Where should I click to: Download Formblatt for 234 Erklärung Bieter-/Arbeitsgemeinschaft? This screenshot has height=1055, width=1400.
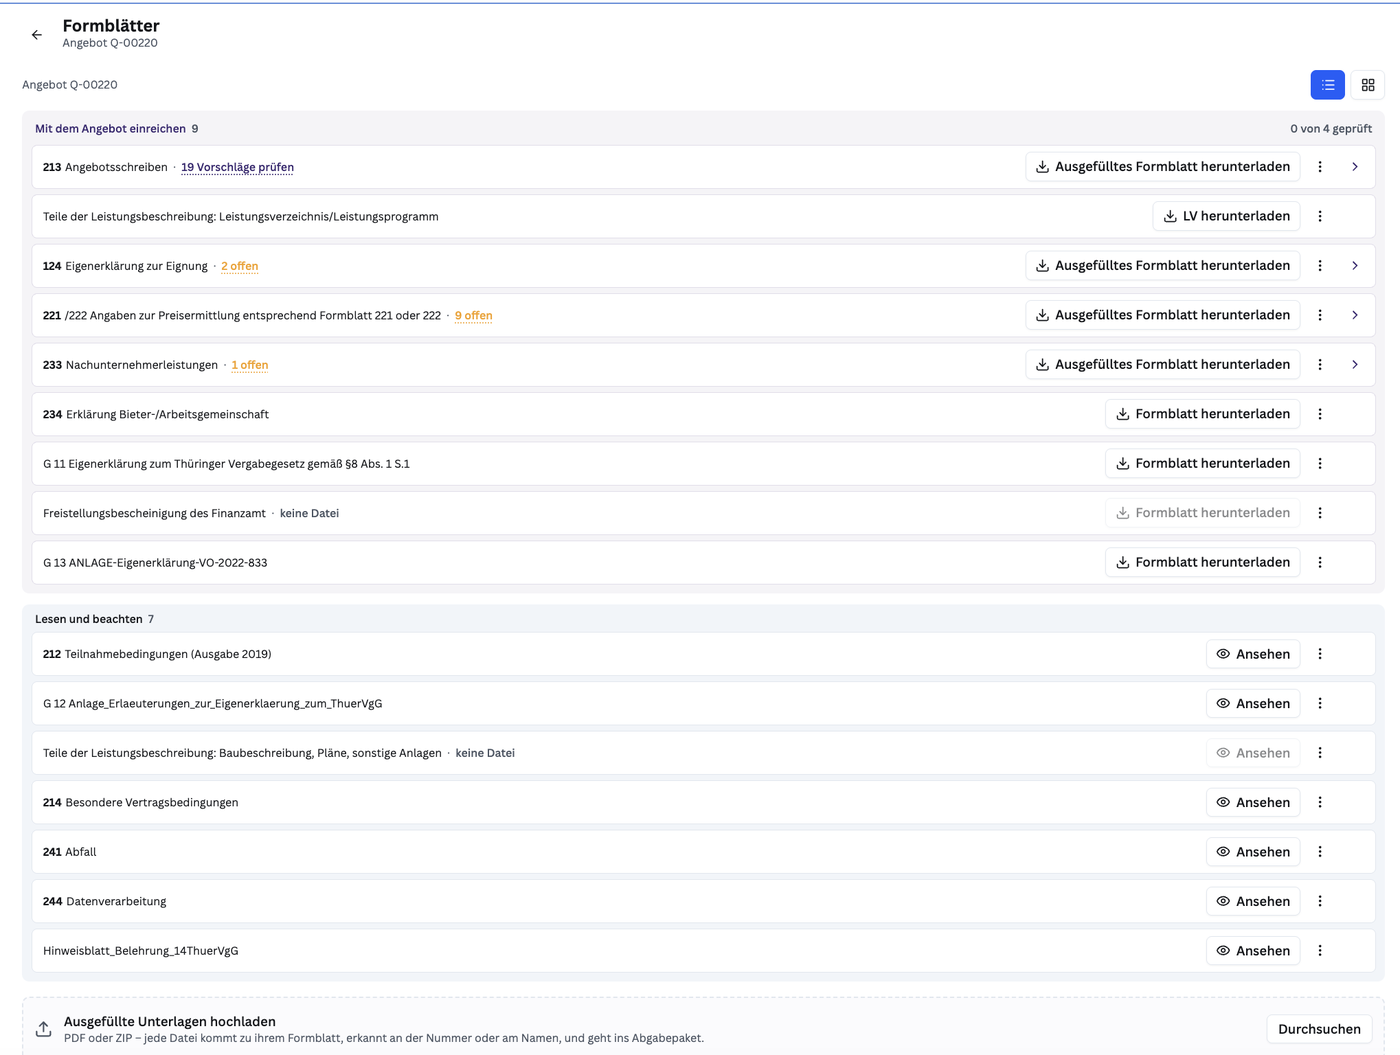coord(1203,414)
